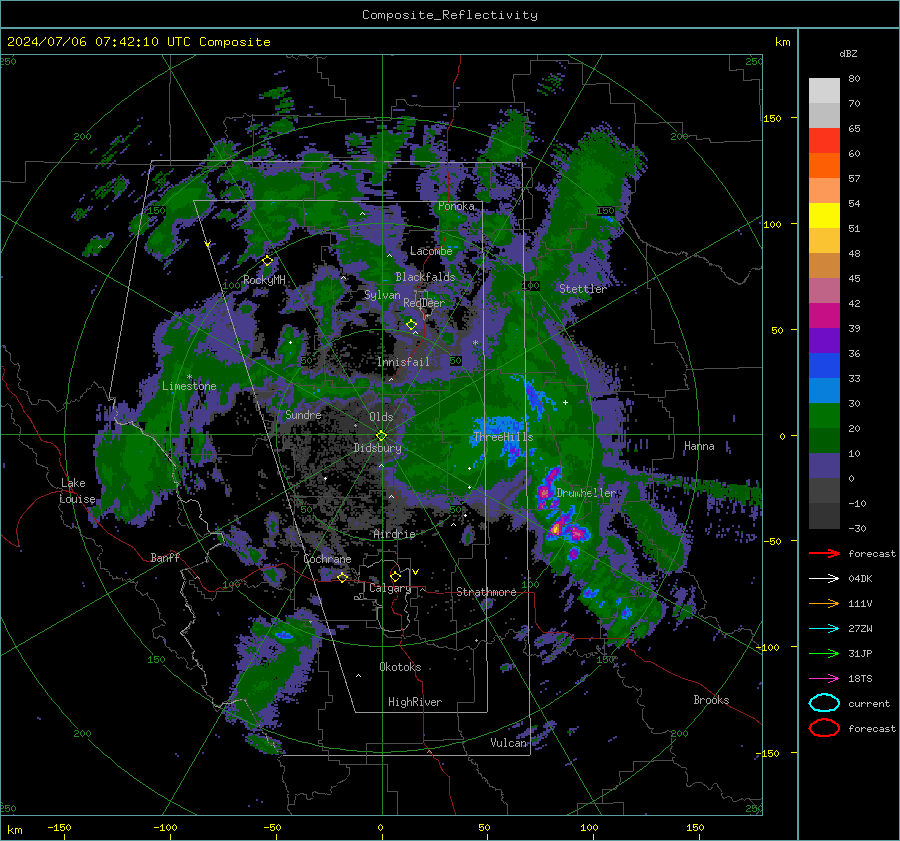Image resolution: width=900 pixels, height=841 pixels.
Task: Click the yellow diamond marker at Calgary
Action: coord(395,576)
